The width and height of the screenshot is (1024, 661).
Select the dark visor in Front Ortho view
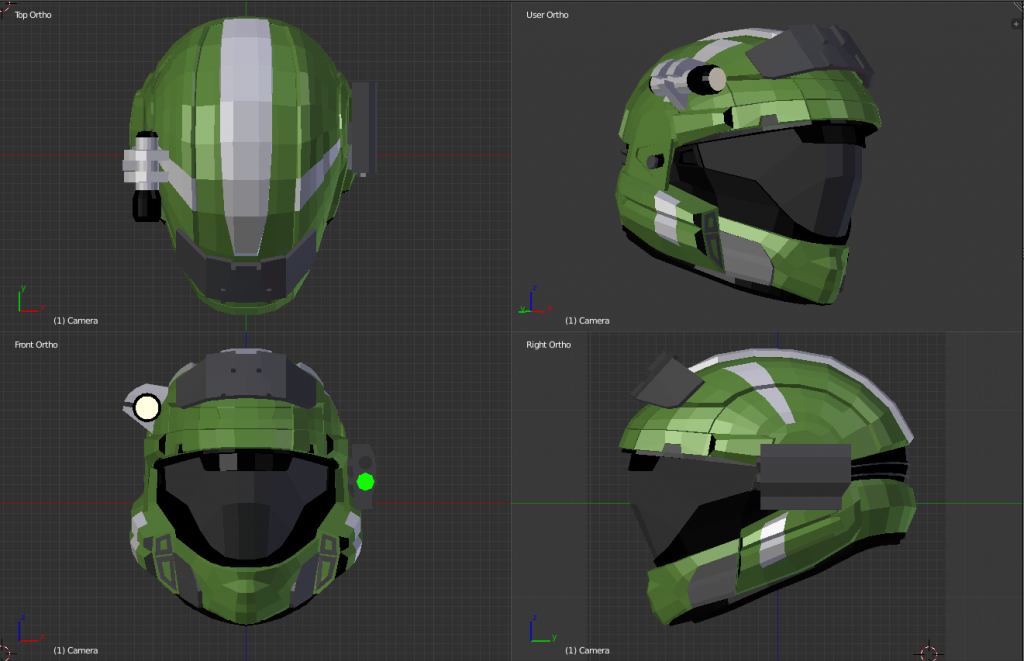(245, 506)
